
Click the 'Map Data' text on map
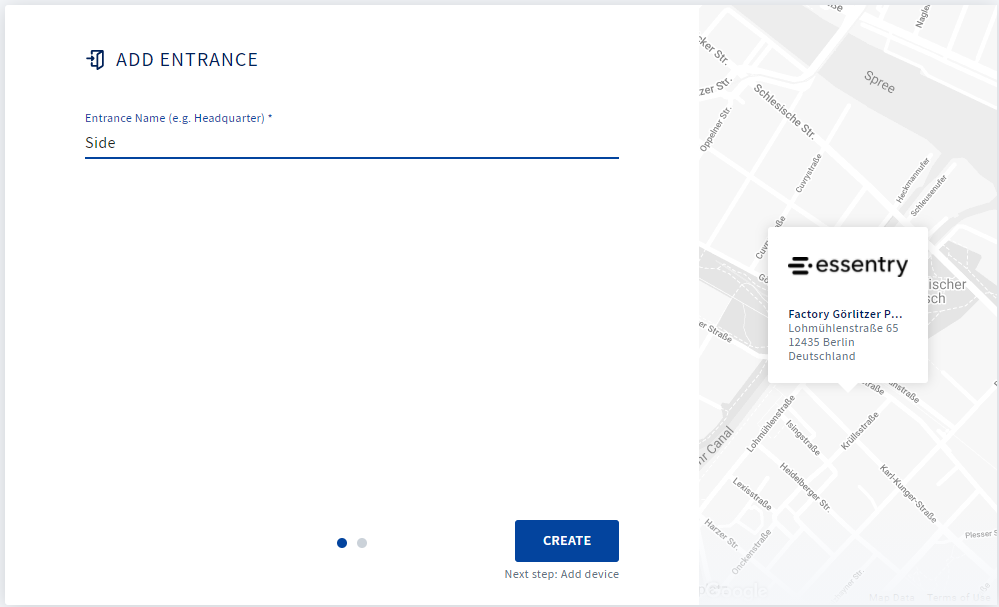891,597
